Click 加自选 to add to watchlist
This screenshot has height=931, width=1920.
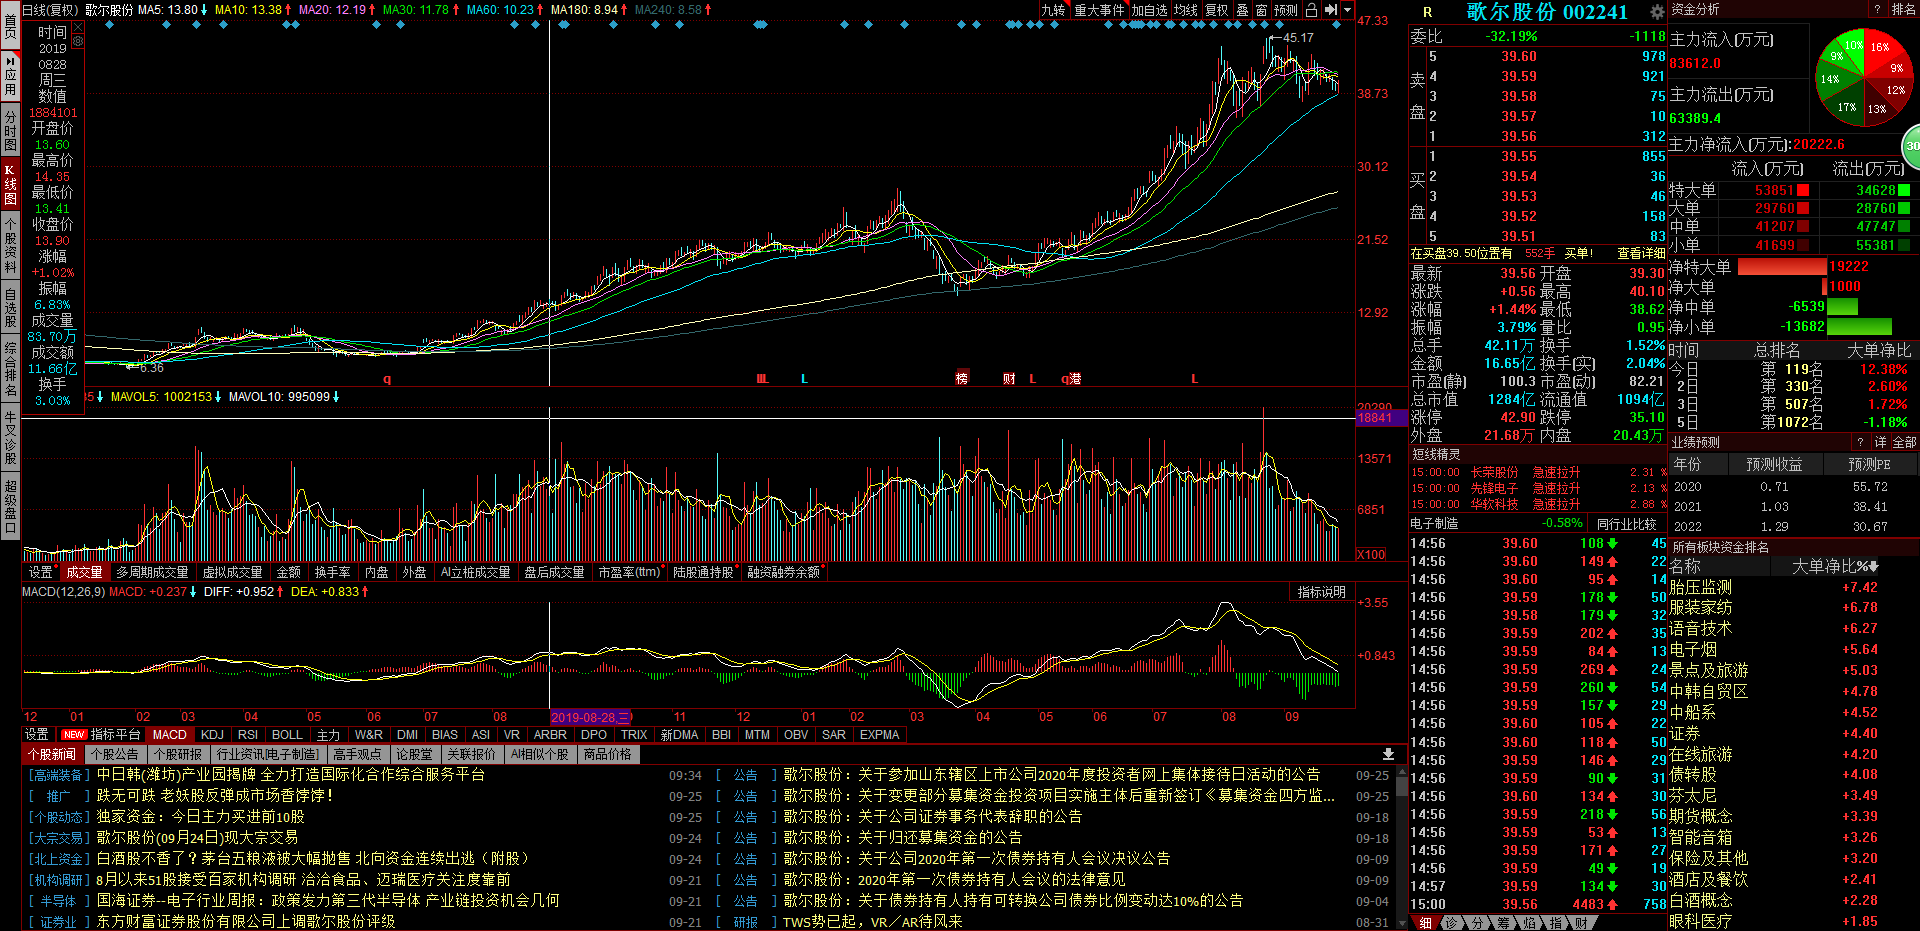[x=1149, y=10]
